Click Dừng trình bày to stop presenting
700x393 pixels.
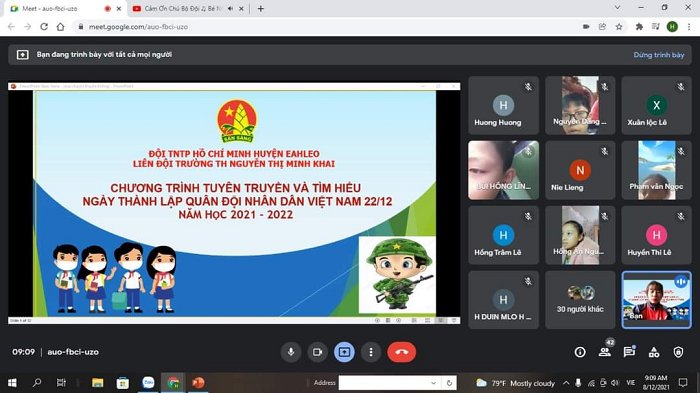pos(658,55)
